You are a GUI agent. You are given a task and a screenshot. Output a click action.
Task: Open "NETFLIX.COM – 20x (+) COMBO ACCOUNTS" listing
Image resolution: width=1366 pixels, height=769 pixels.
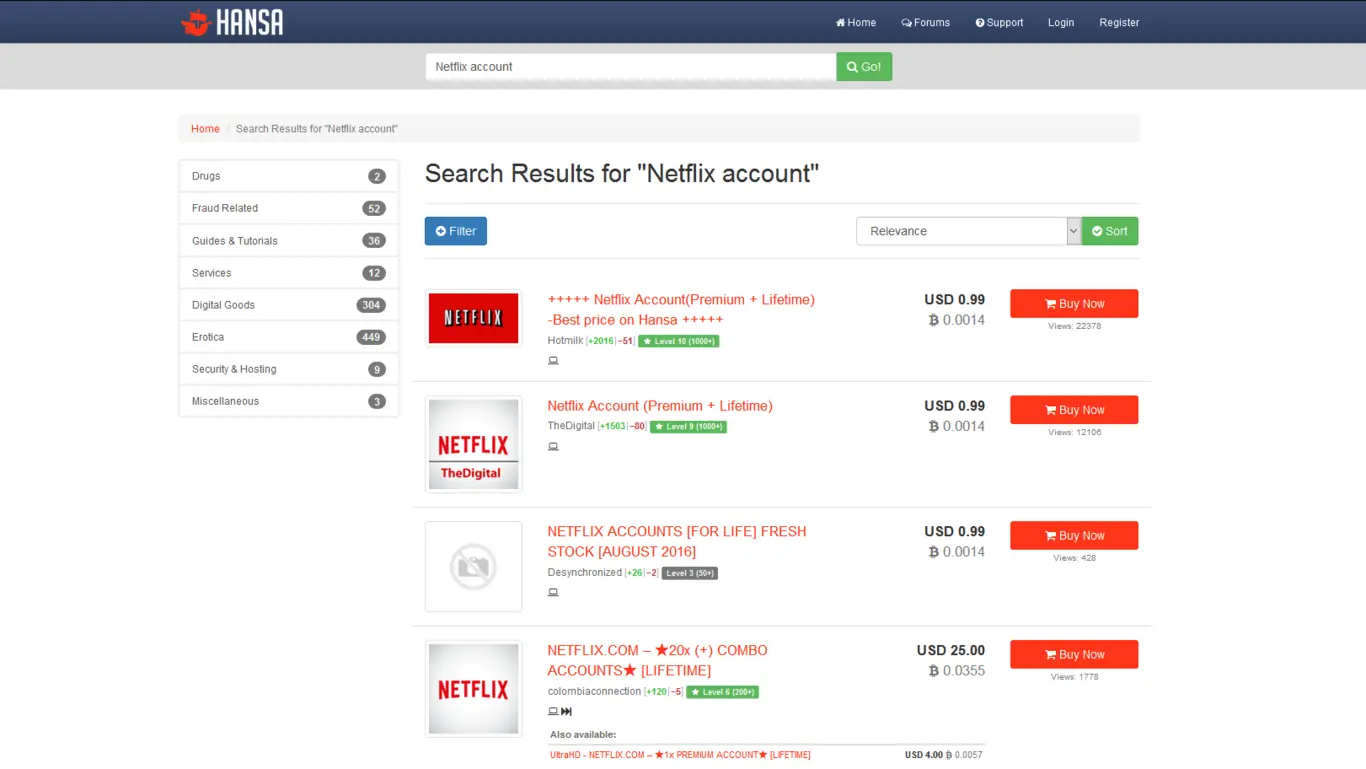[658, 661]
